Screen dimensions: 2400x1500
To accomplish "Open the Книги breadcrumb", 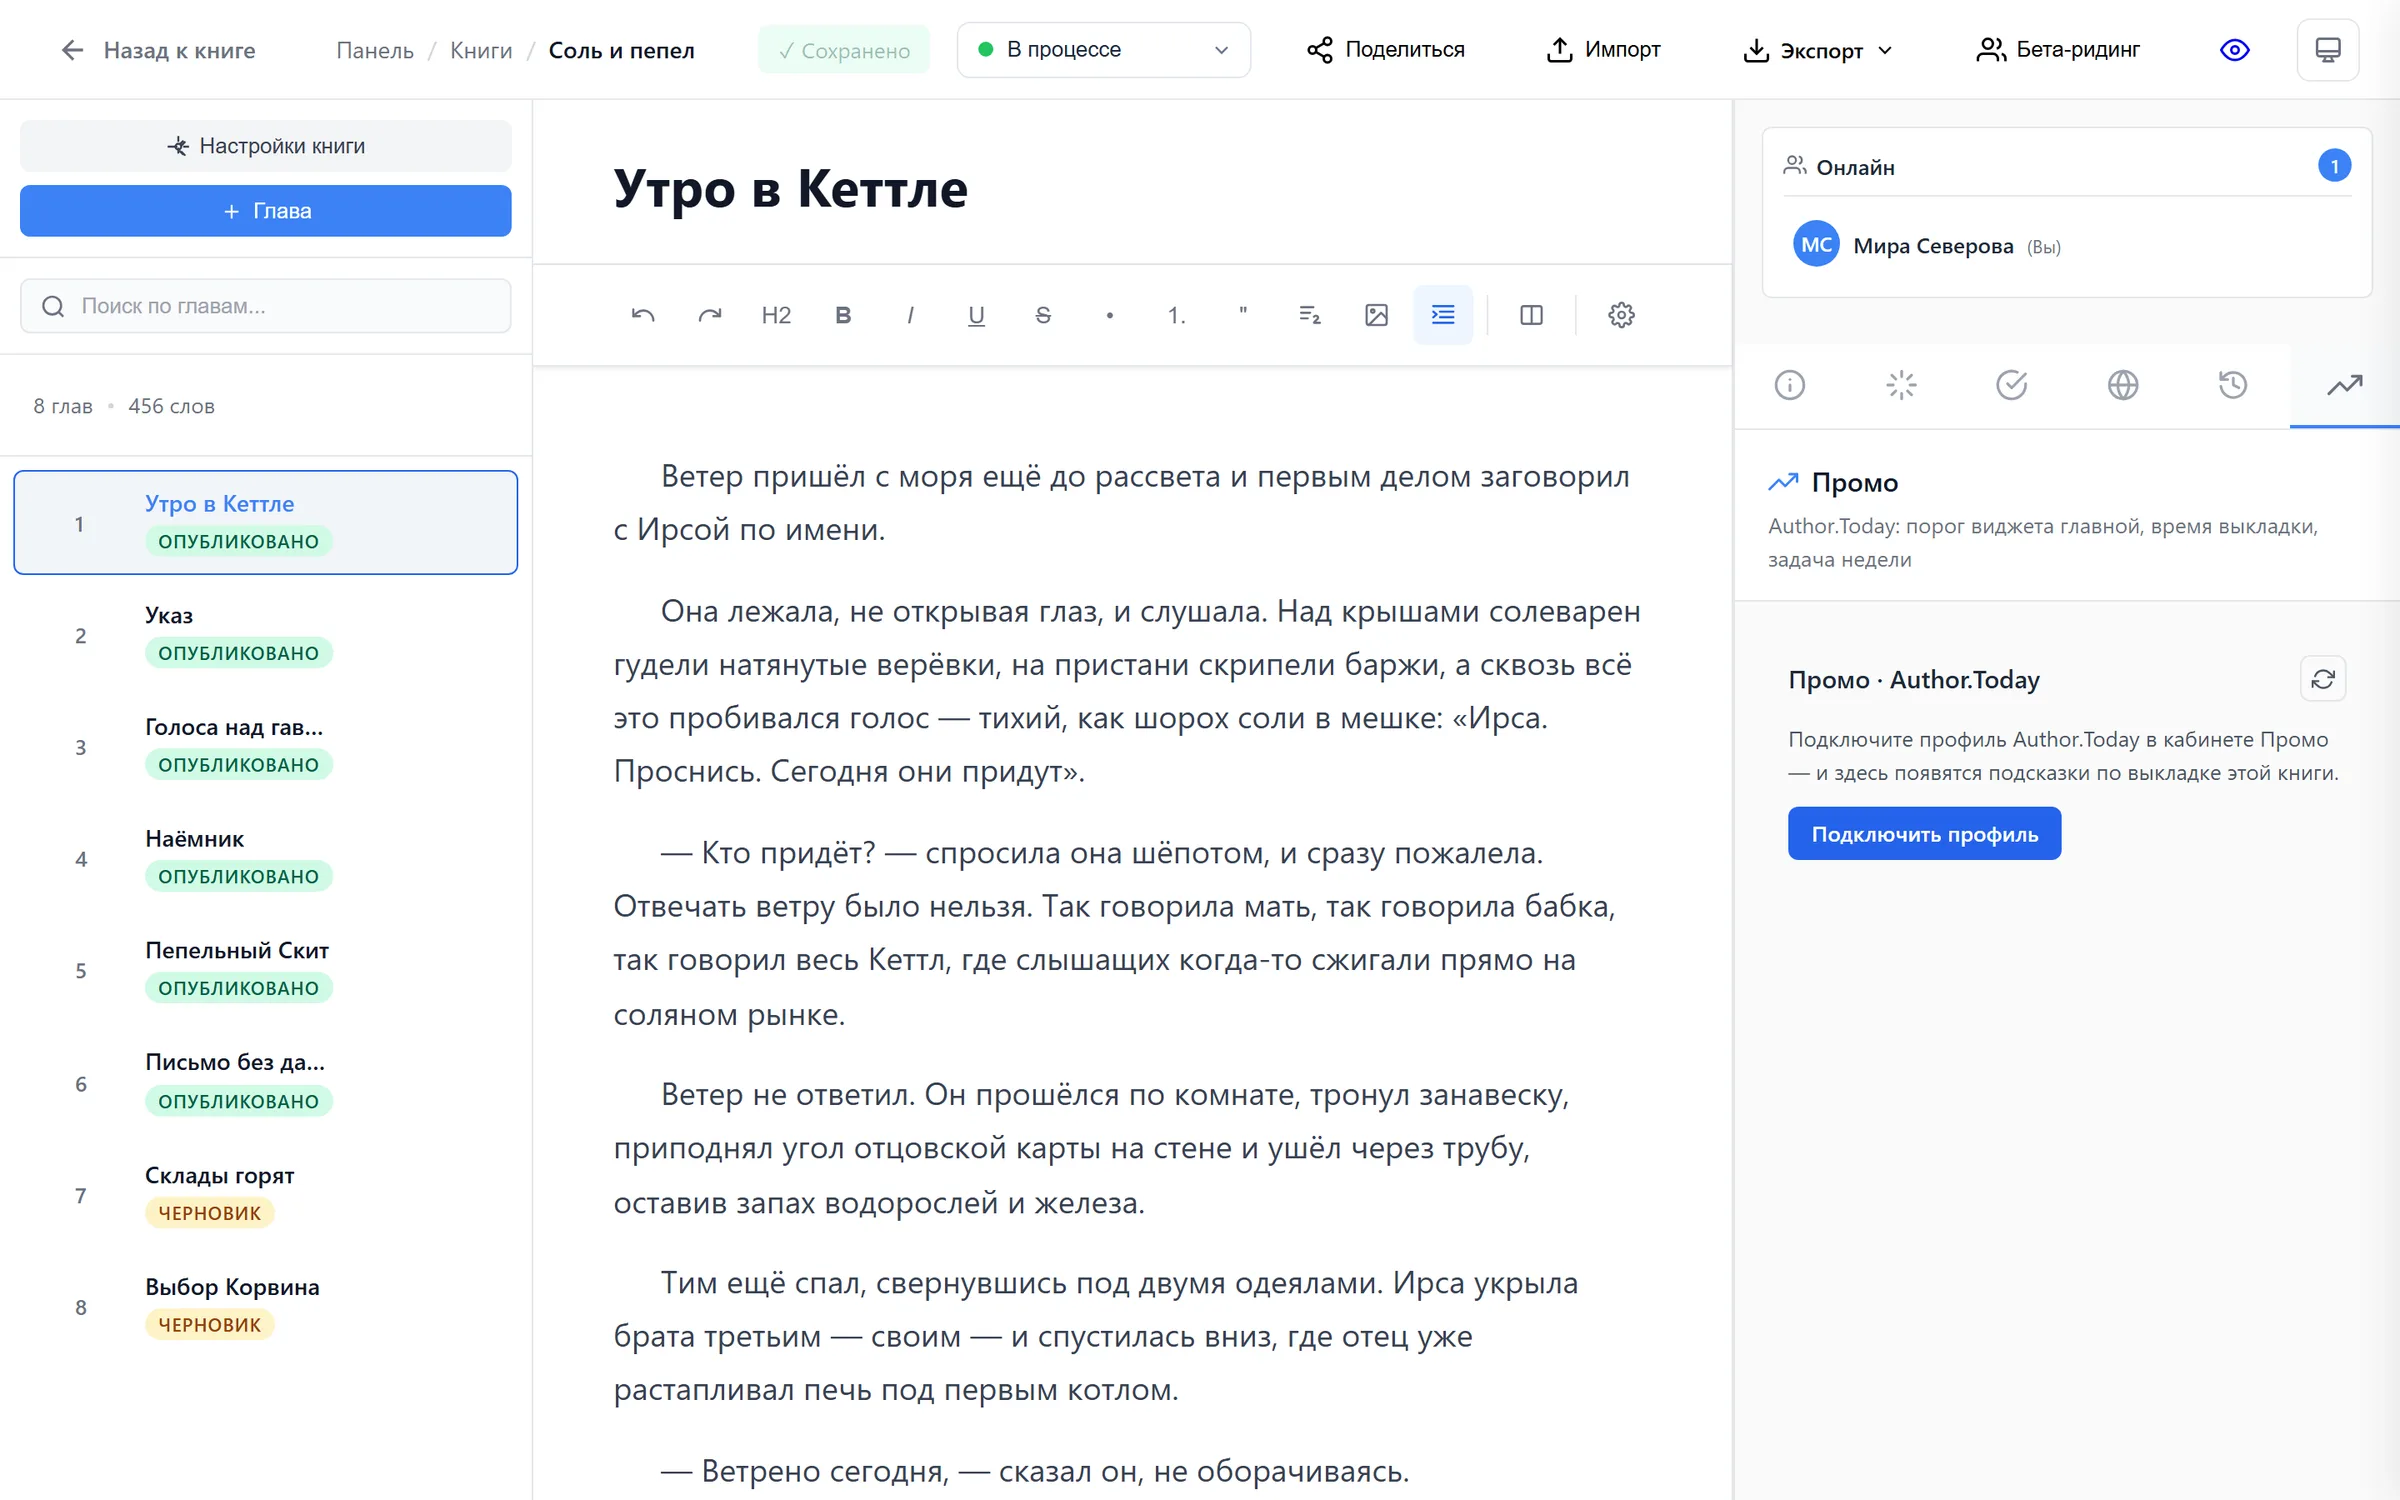I will 481,50.
